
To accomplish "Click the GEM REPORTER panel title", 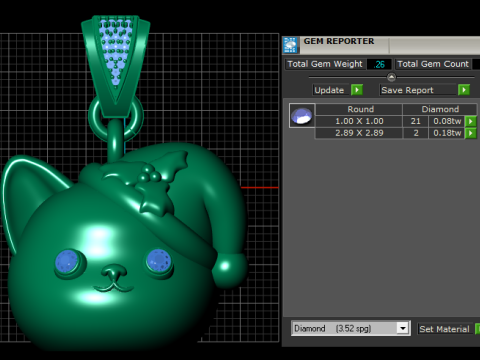I will [x=339, y=41].
